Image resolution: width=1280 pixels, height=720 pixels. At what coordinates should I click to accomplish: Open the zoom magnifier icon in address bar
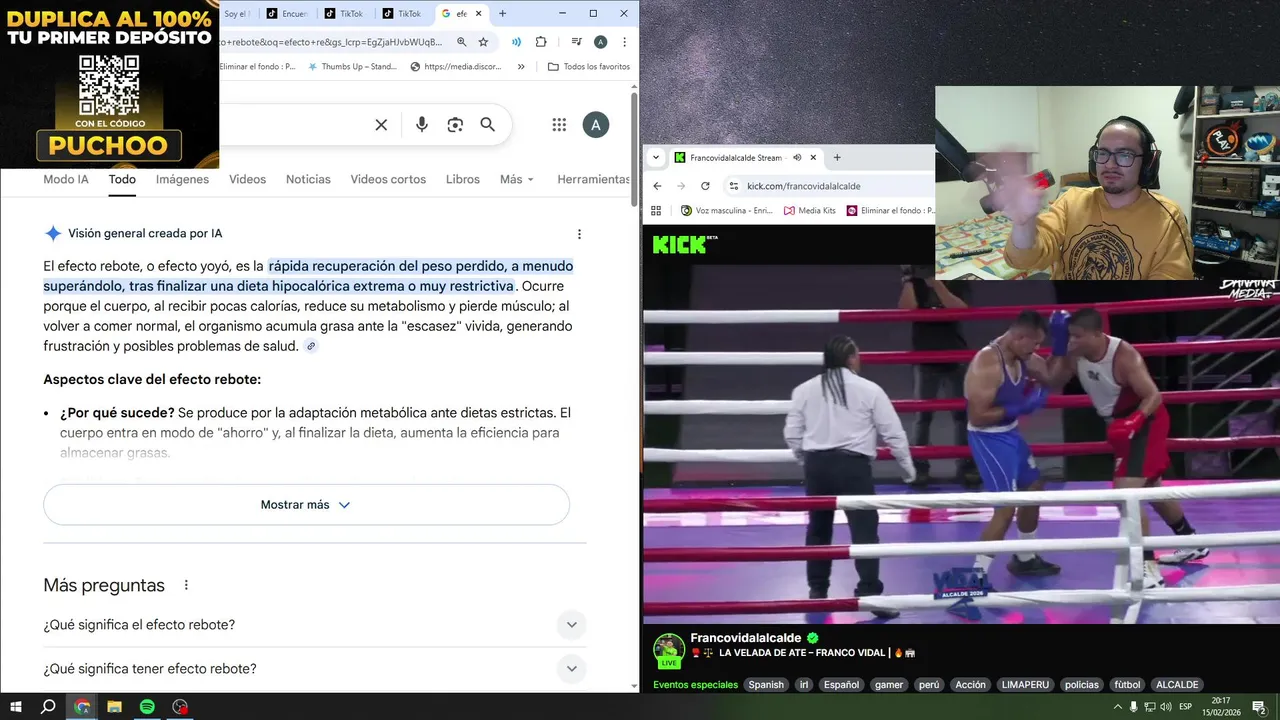pos(462,42)
